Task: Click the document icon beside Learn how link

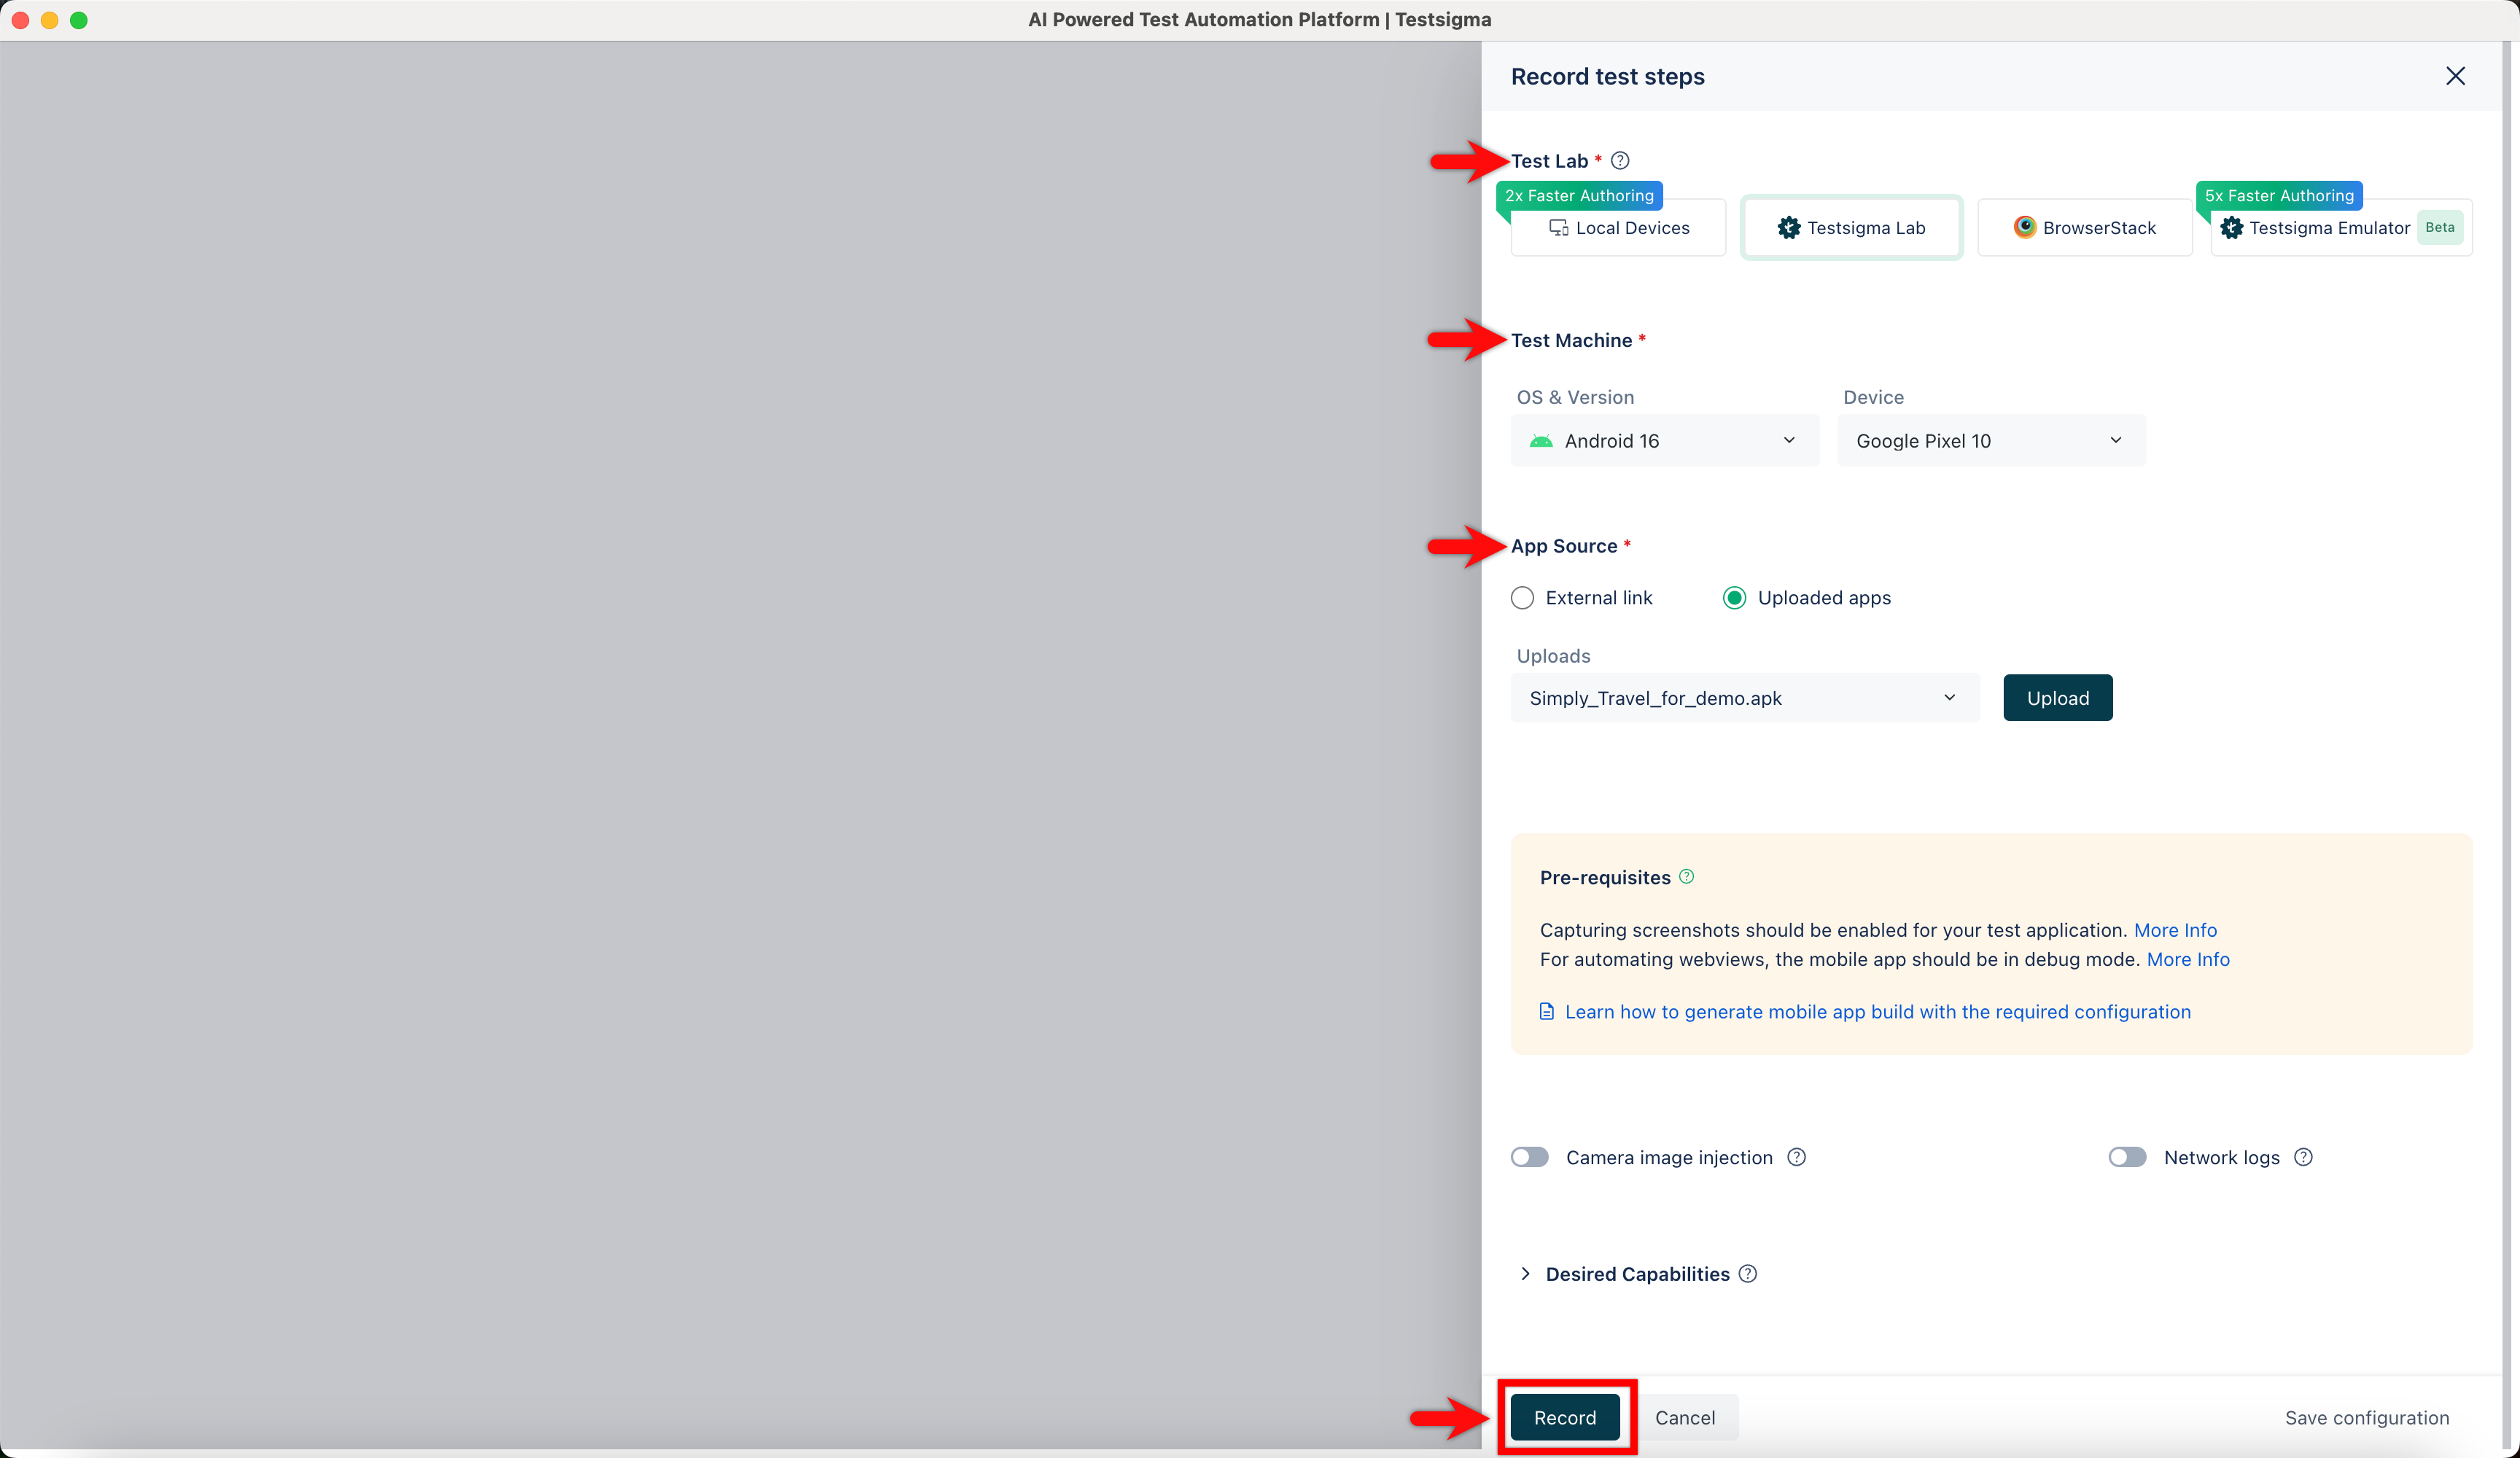Action: pyautogui.click(x=1546, y=1012)
